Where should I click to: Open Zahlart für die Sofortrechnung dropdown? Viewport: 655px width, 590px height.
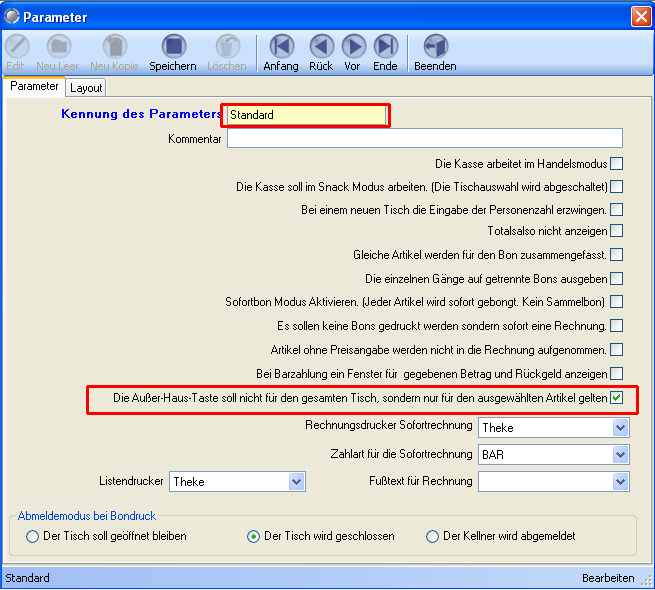[620, 454]
